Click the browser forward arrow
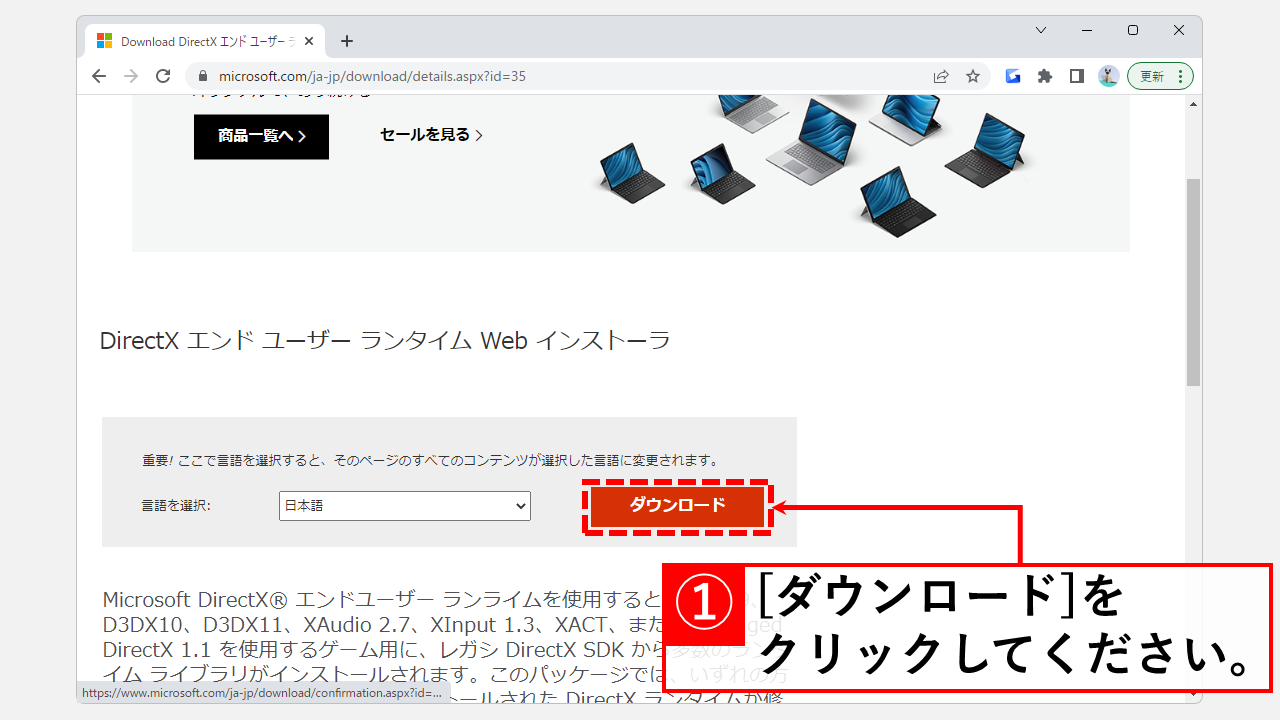1280x720 pixels. click(x=130, y=76)
